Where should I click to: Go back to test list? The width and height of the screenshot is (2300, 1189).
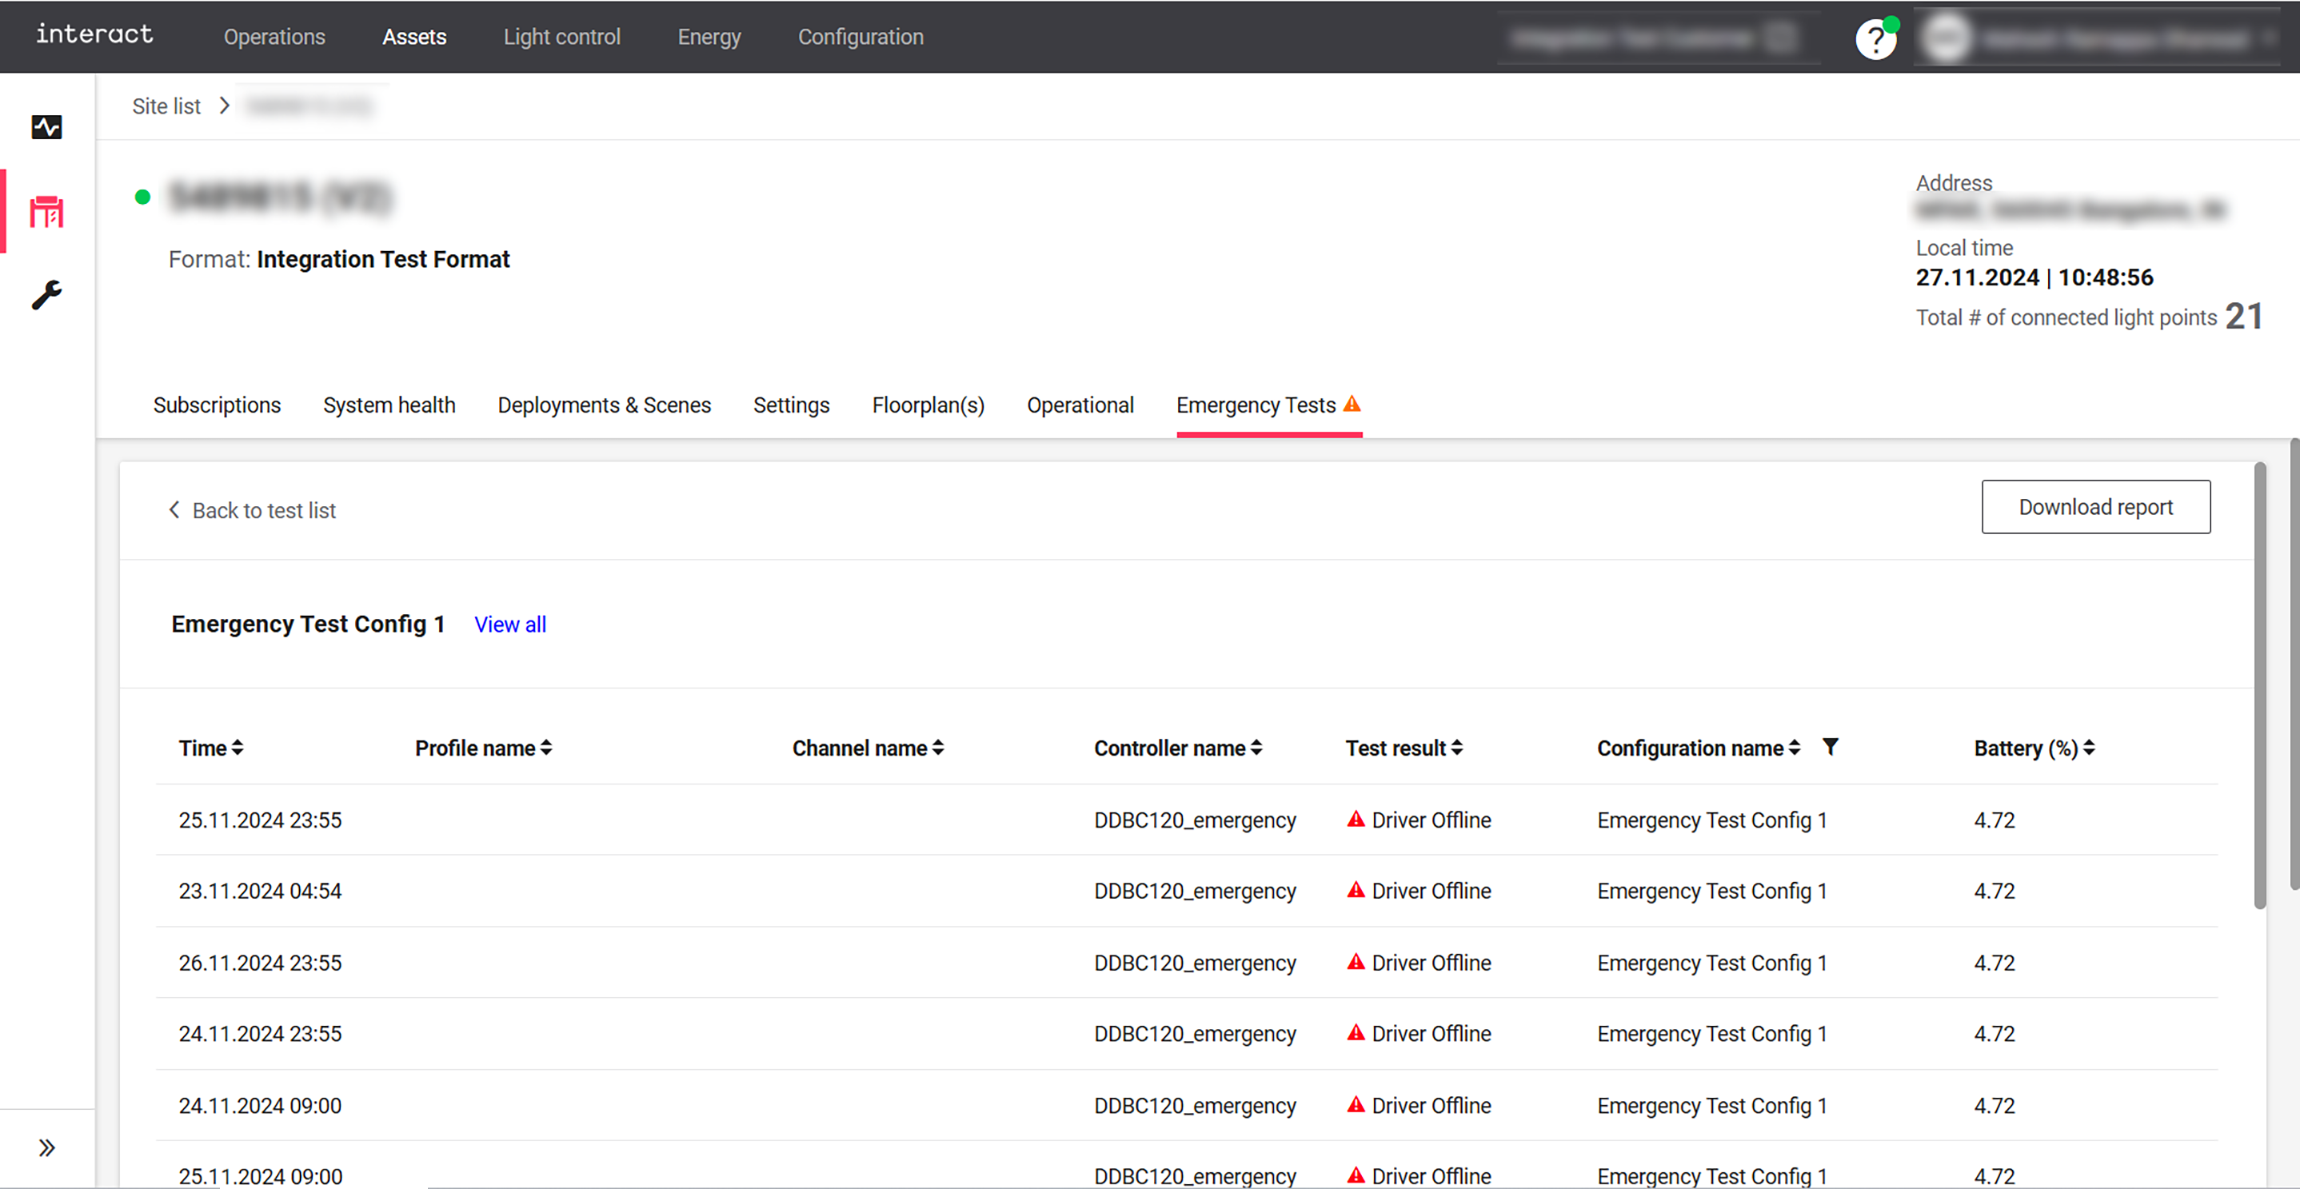252,510
